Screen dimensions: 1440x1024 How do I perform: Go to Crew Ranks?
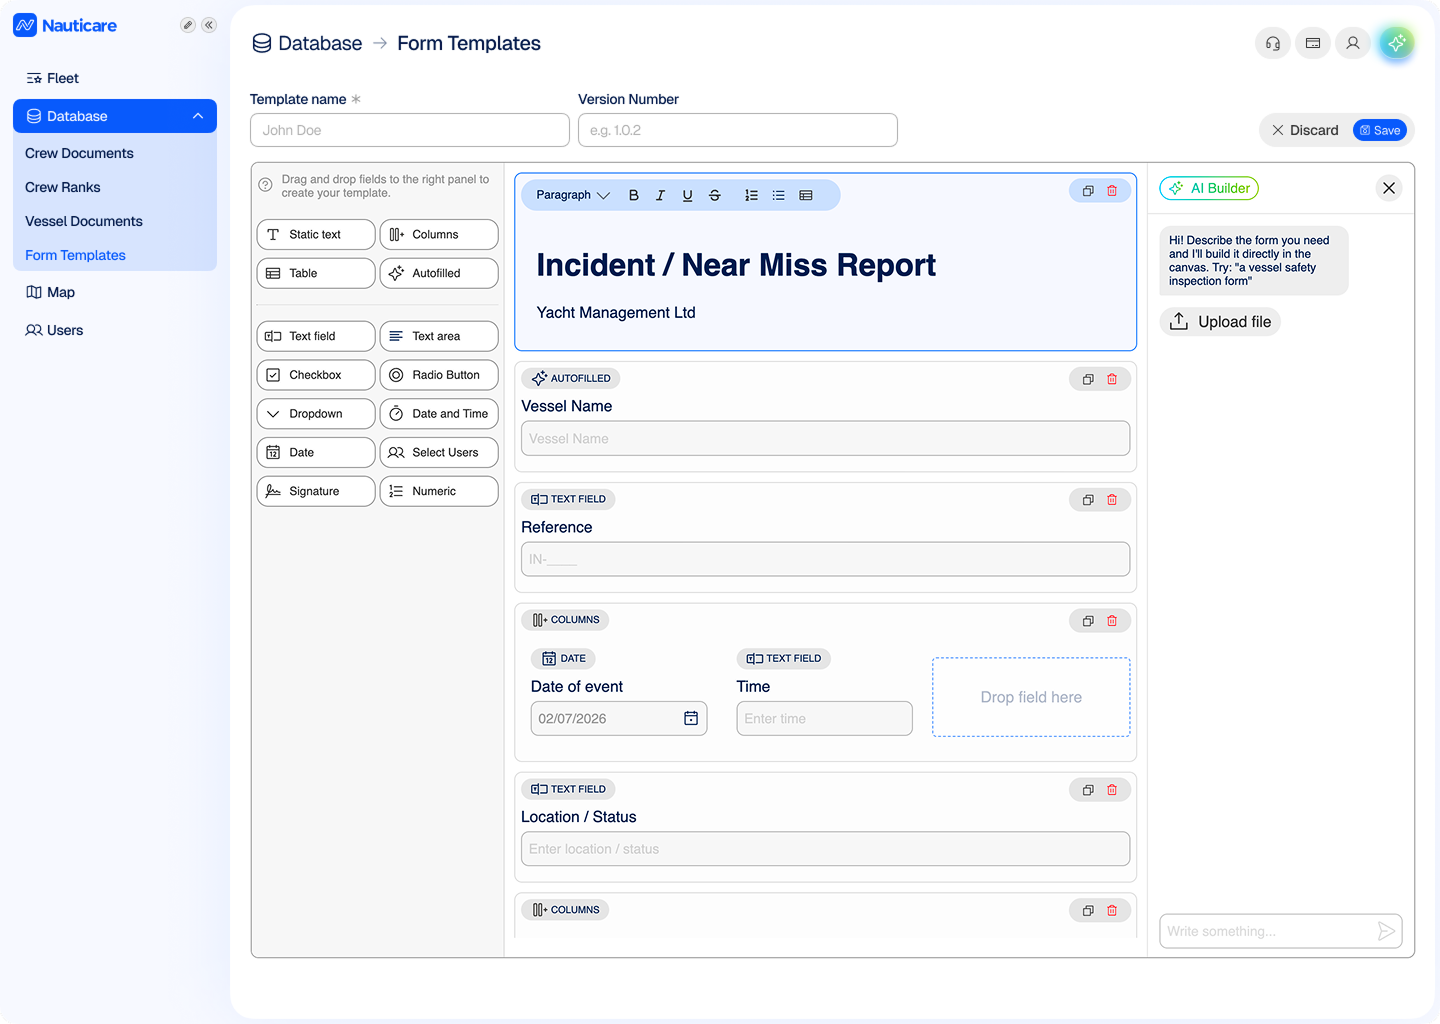(x=63, y=187)
